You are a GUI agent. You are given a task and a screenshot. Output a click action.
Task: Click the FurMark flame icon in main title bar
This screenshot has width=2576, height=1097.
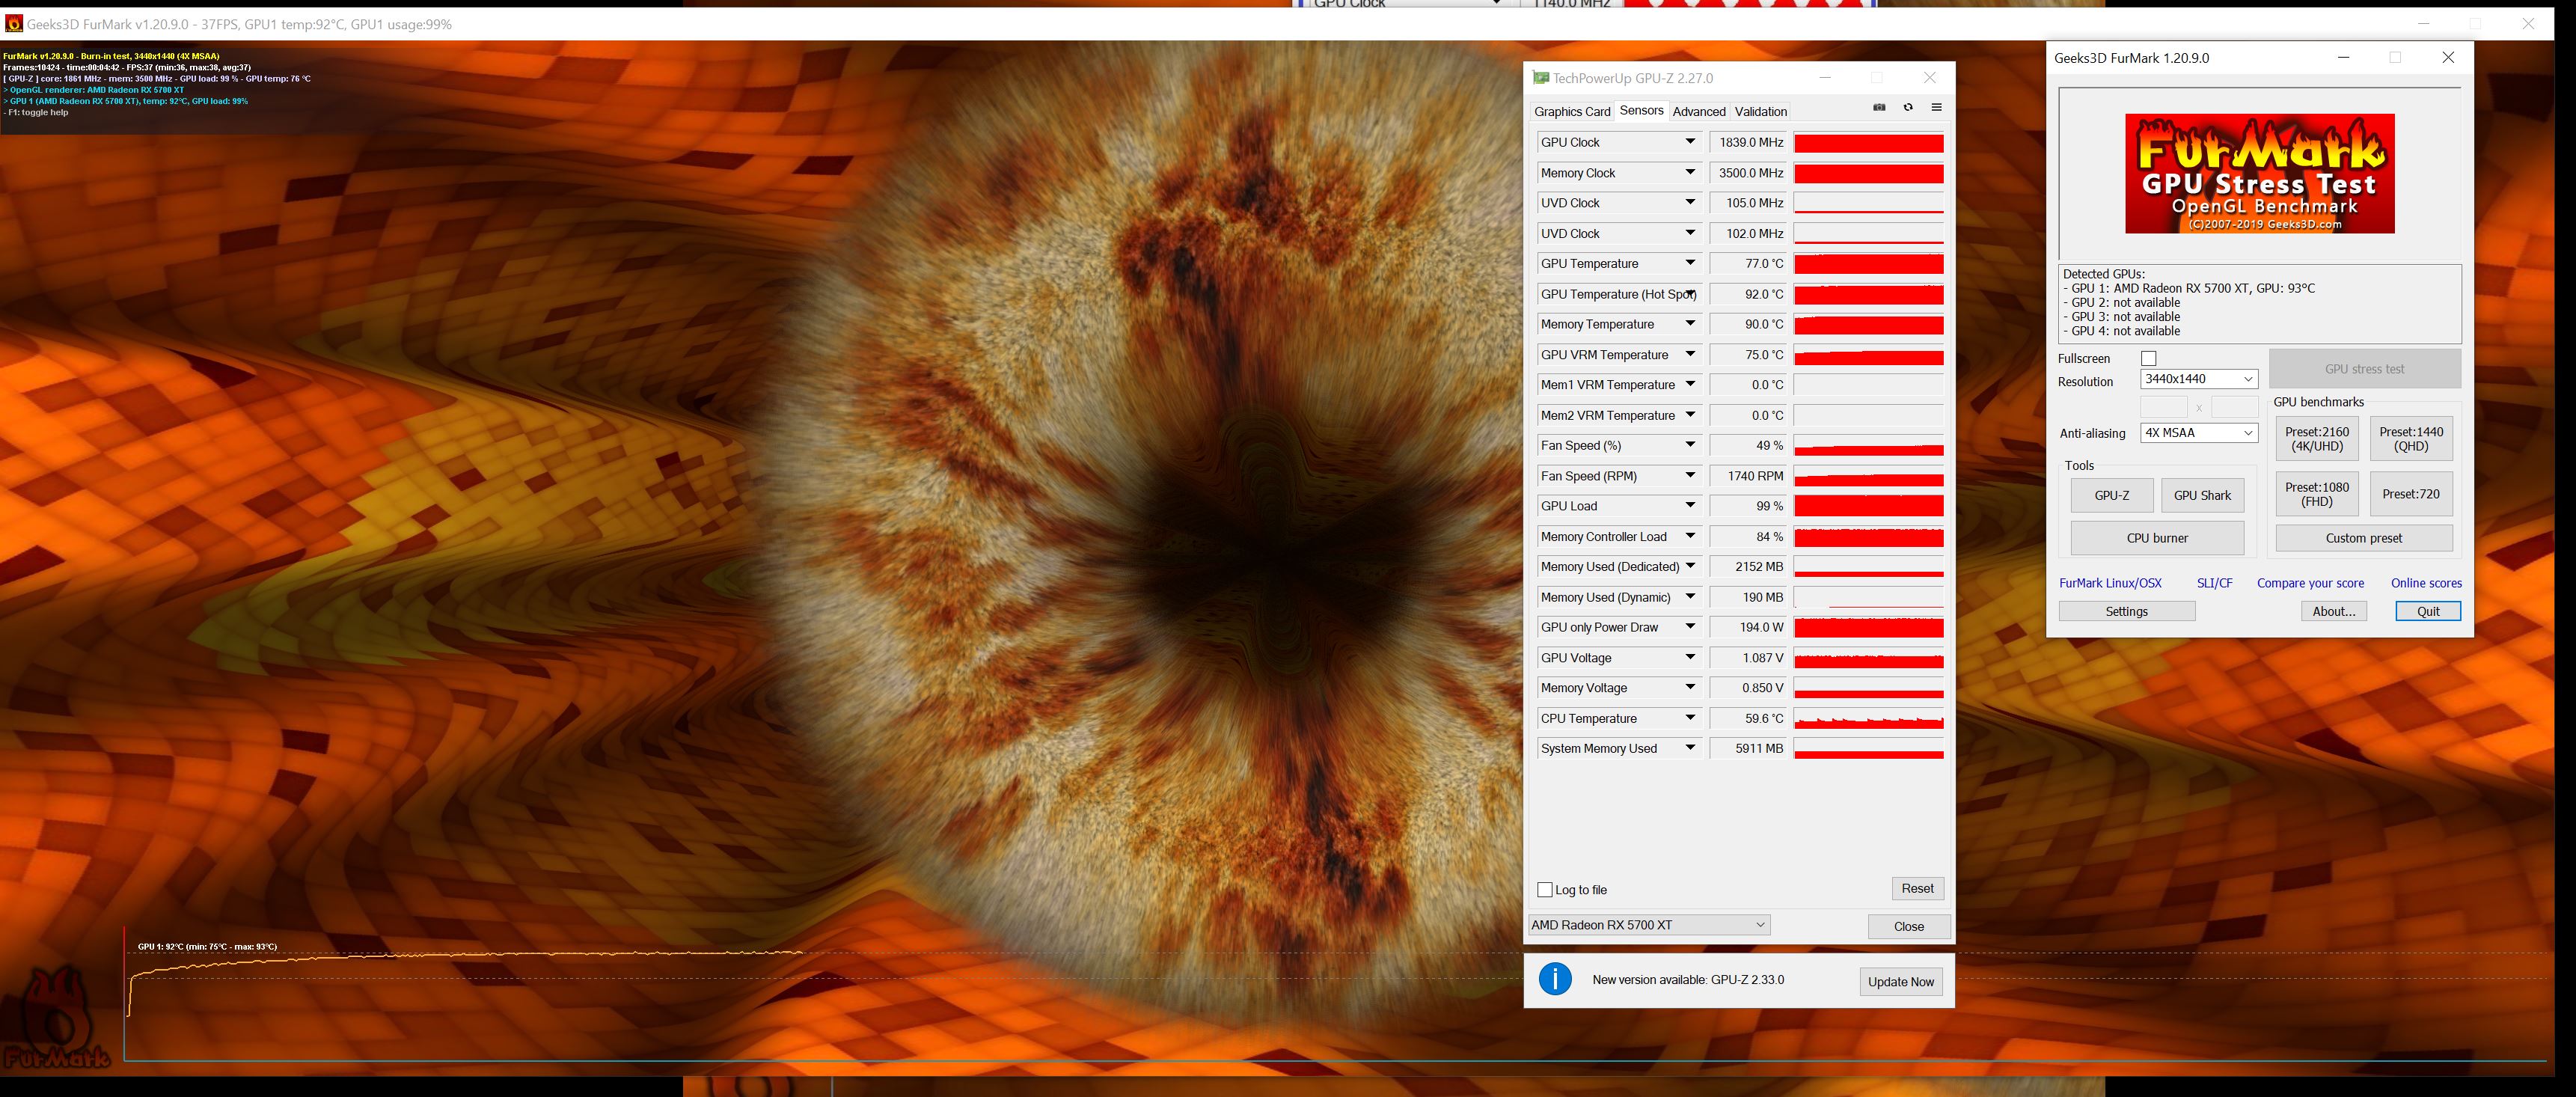coord(14,24)
